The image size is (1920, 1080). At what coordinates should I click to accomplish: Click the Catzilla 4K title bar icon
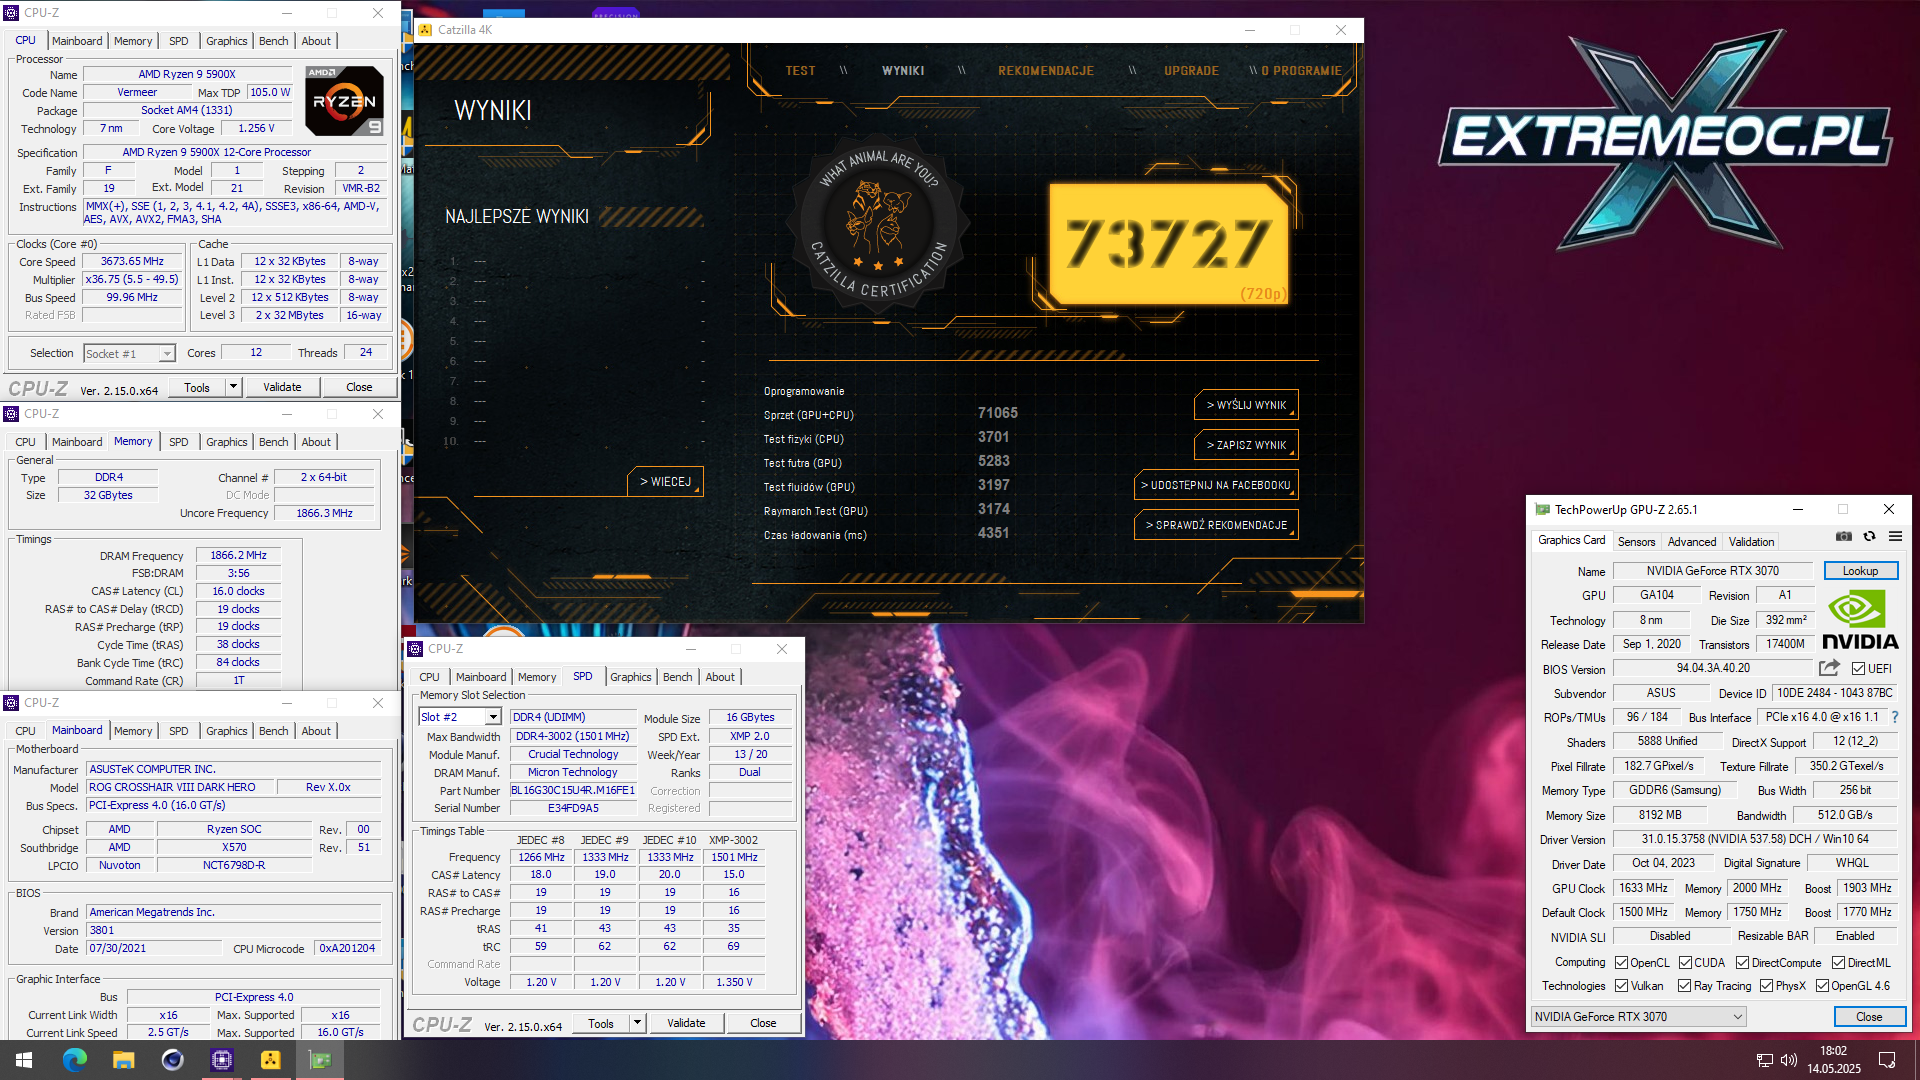[425, 30]
